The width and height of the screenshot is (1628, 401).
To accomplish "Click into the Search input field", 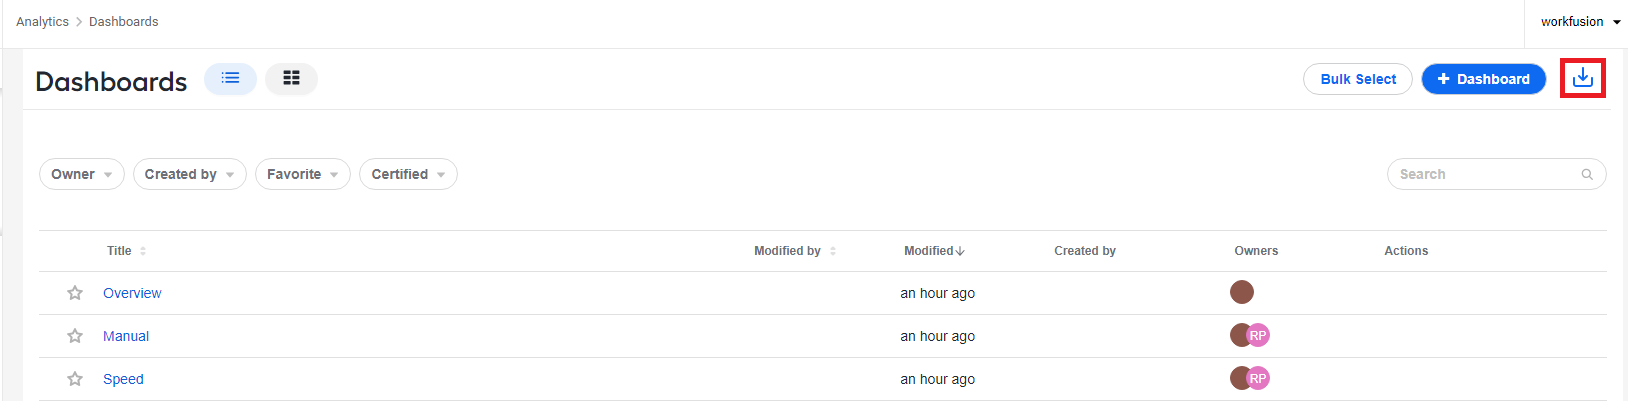I will point(1485,174).
